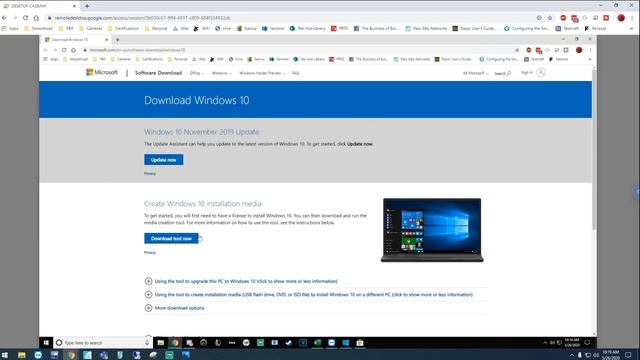The width and height of the screenshot is (640, 360).
Task: Open Palo Alto Networks bookmark in outer bar
Action: [x=426, y=29]
